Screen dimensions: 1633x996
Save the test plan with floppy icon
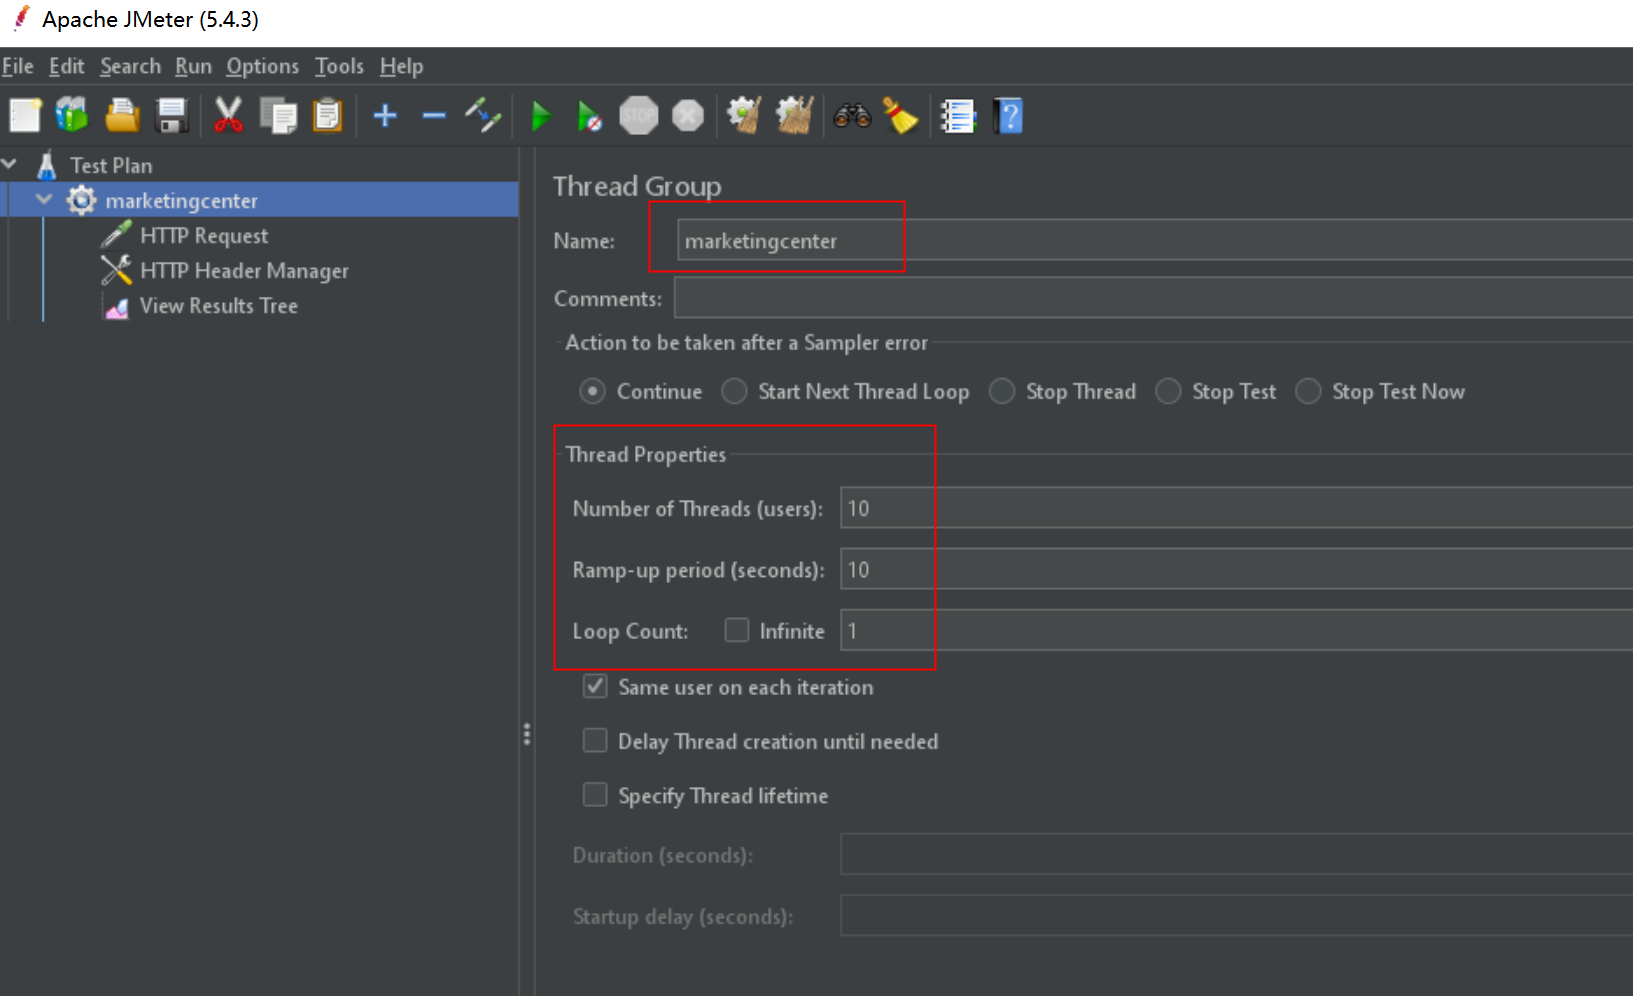click(x=172, y=116)
